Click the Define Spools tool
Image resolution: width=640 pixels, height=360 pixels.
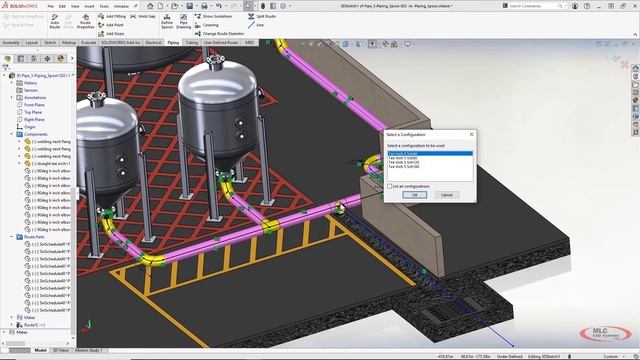coord(167,21)
